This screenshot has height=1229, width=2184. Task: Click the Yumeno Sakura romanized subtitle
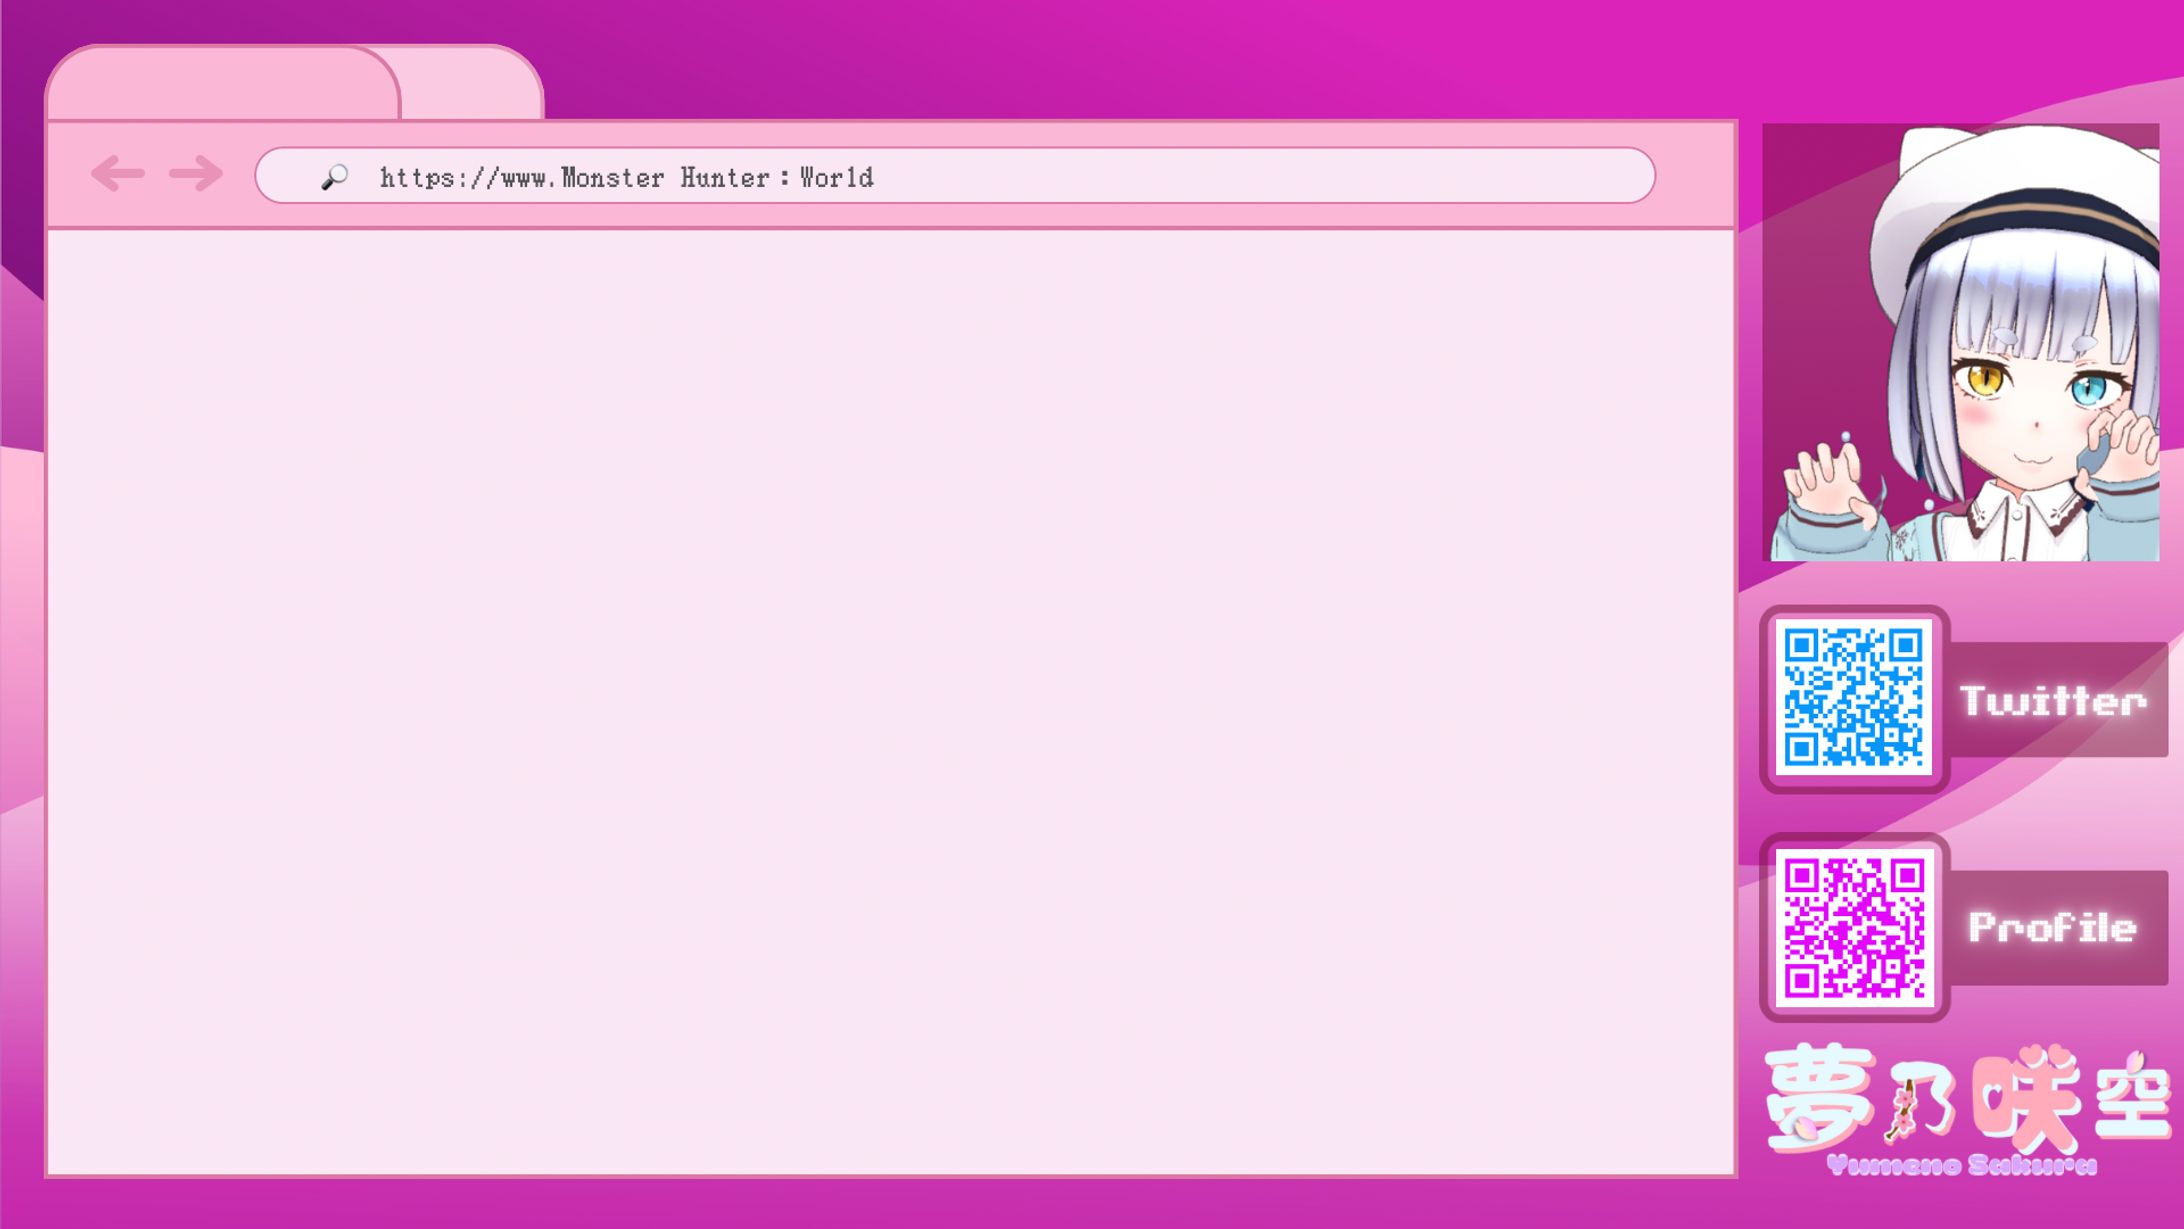coord(1961,1165)
